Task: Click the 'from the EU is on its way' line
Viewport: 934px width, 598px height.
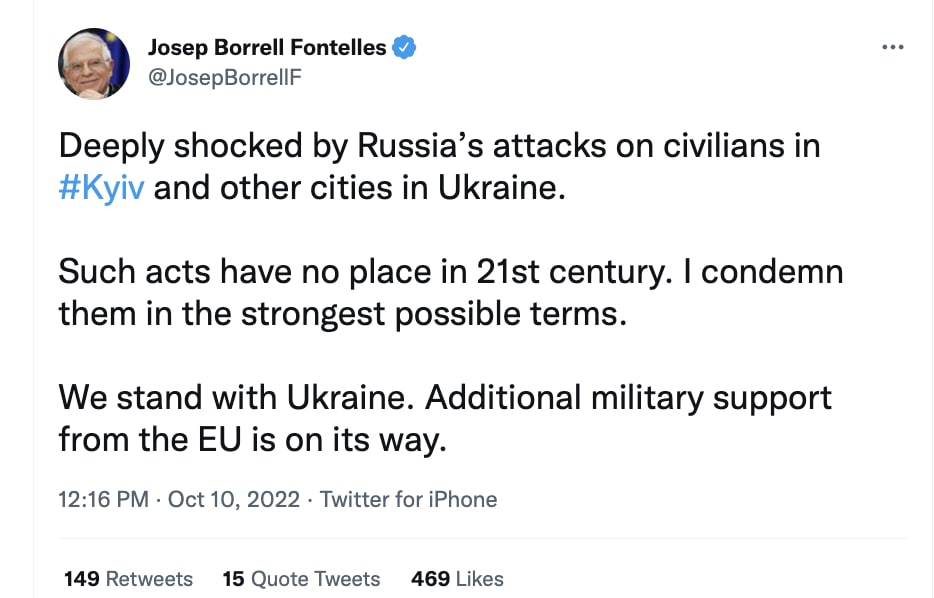Action: (x=251, y=439)
